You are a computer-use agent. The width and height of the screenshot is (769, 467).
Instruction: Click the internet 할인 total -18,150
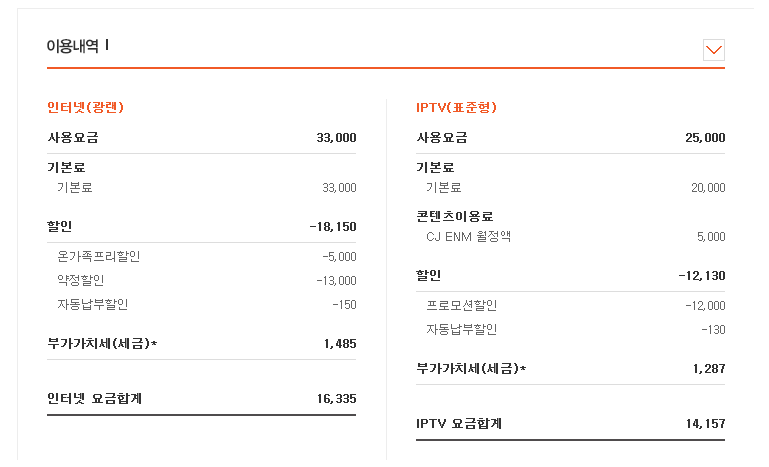333,227
